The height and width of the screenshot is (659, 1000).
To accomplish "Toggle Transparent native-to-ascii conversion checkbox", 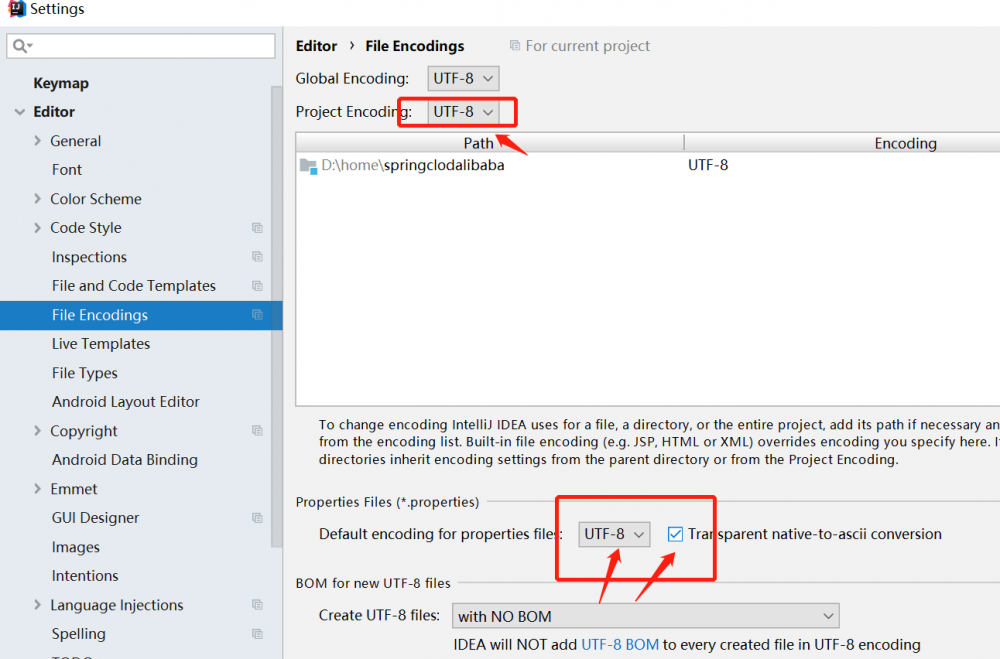I will 675,534.
